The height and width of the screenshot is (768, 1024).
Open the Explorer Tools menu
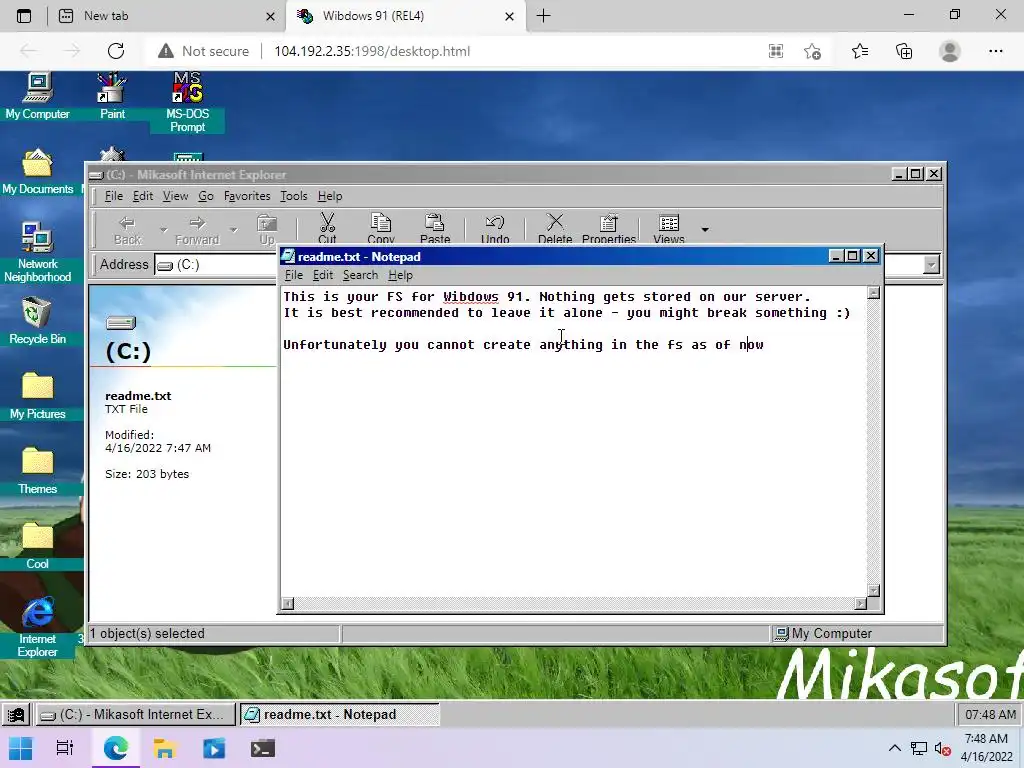(x=294, y=196)
